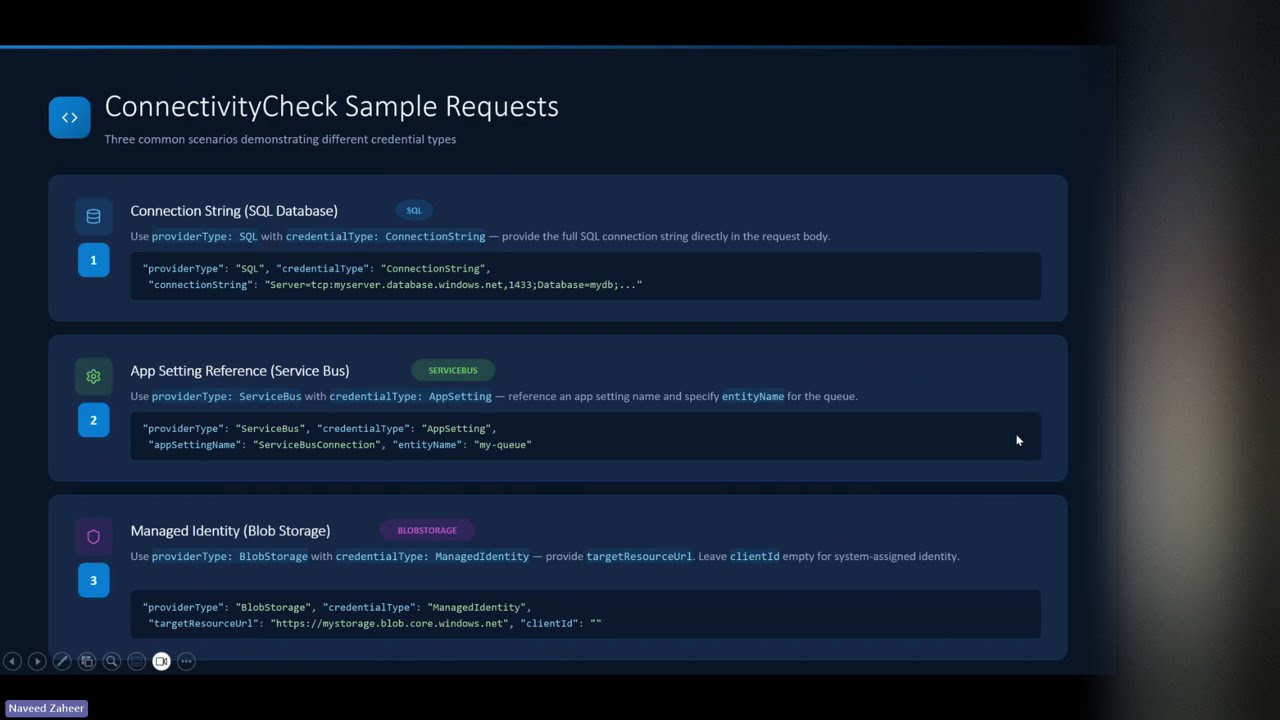1280x720 pixels.
Task: Click the 'clientId' inline code
Action: click(754, 556)
